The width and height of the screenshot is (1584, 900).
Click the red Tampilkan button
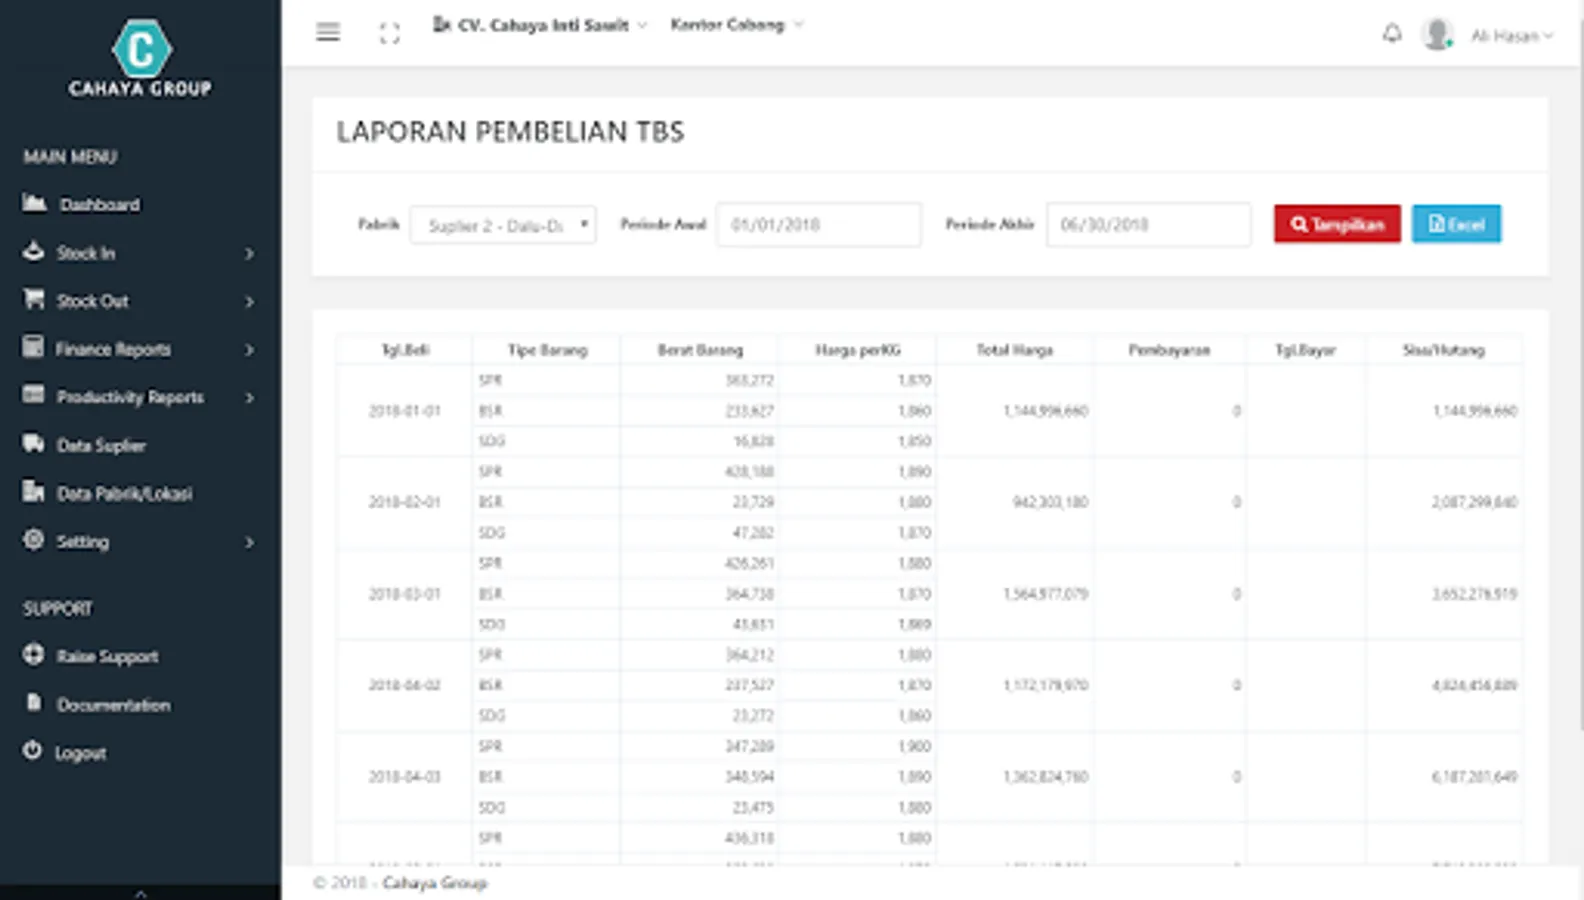pyautogui.click(x=1337, y=224)
